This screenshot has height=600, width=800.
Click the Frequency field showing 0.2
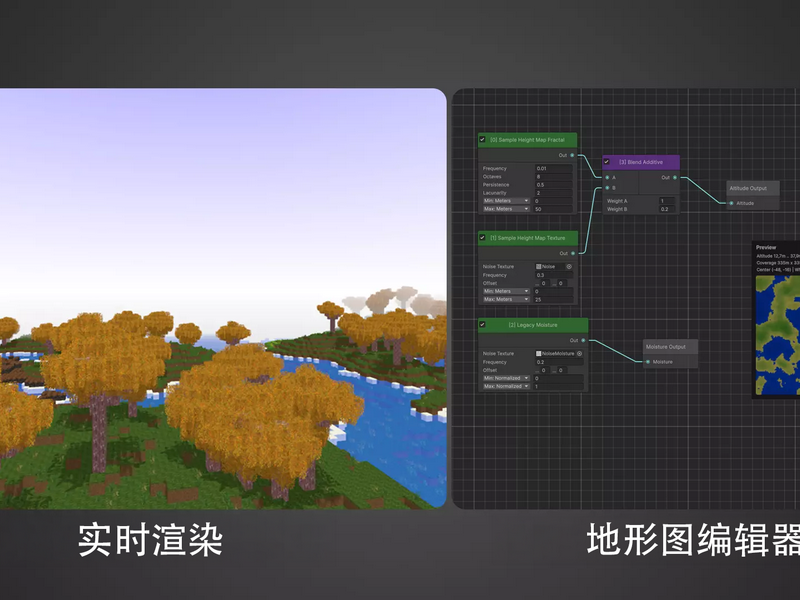click(x=559, y=362)
